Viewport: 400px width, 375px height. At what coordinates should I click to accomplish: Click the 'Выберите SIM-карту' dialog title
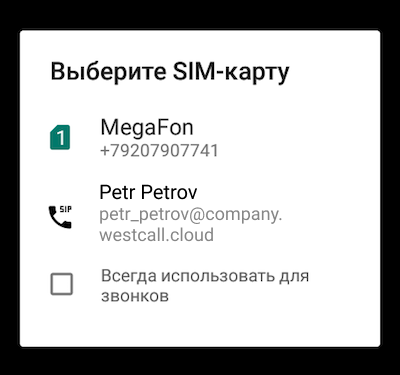(170, 72)
